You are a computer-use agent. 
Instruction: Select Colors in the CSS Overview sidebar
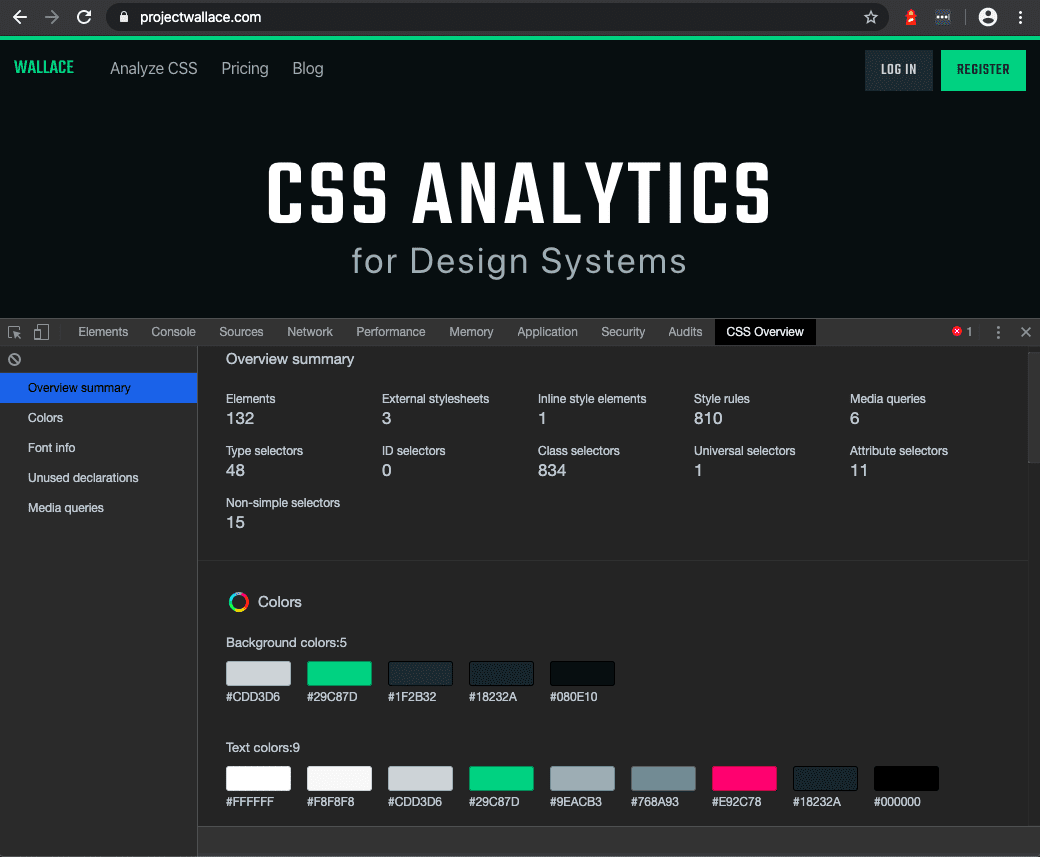[47, 417]
